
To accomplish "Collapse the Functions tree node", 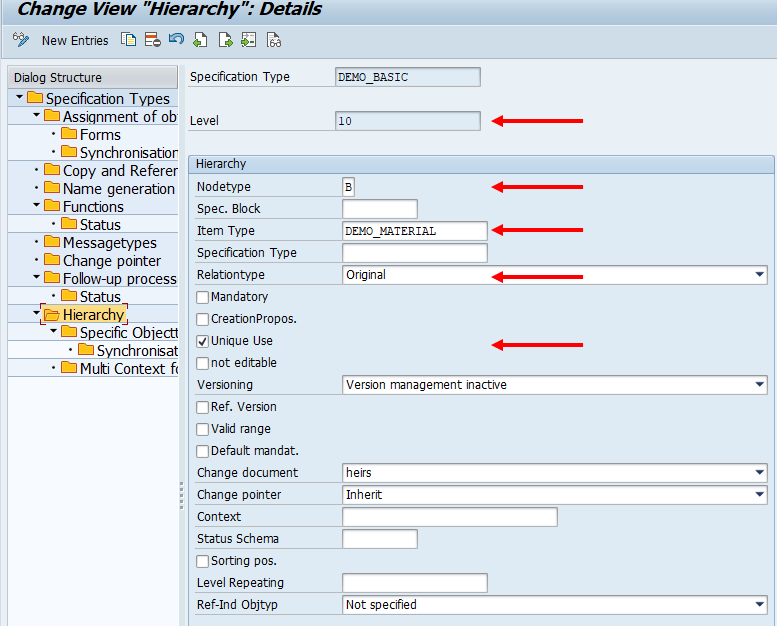I will point(36,206).
